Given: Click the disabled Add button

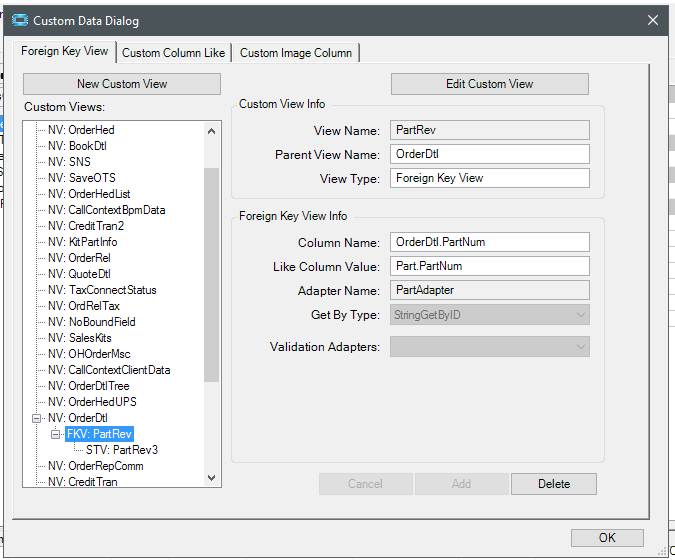Looking at the screenshot, I should coord(461,484).
